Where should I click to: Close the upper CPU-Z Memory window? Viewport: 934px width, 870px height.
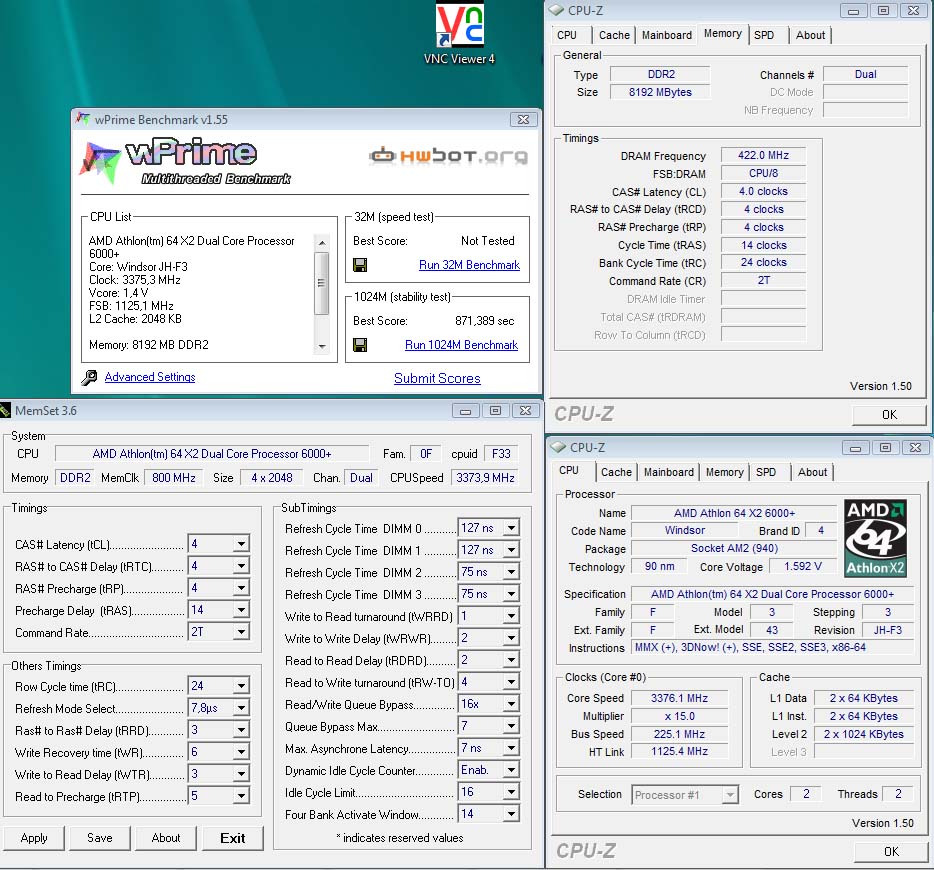tap(913, 11)
